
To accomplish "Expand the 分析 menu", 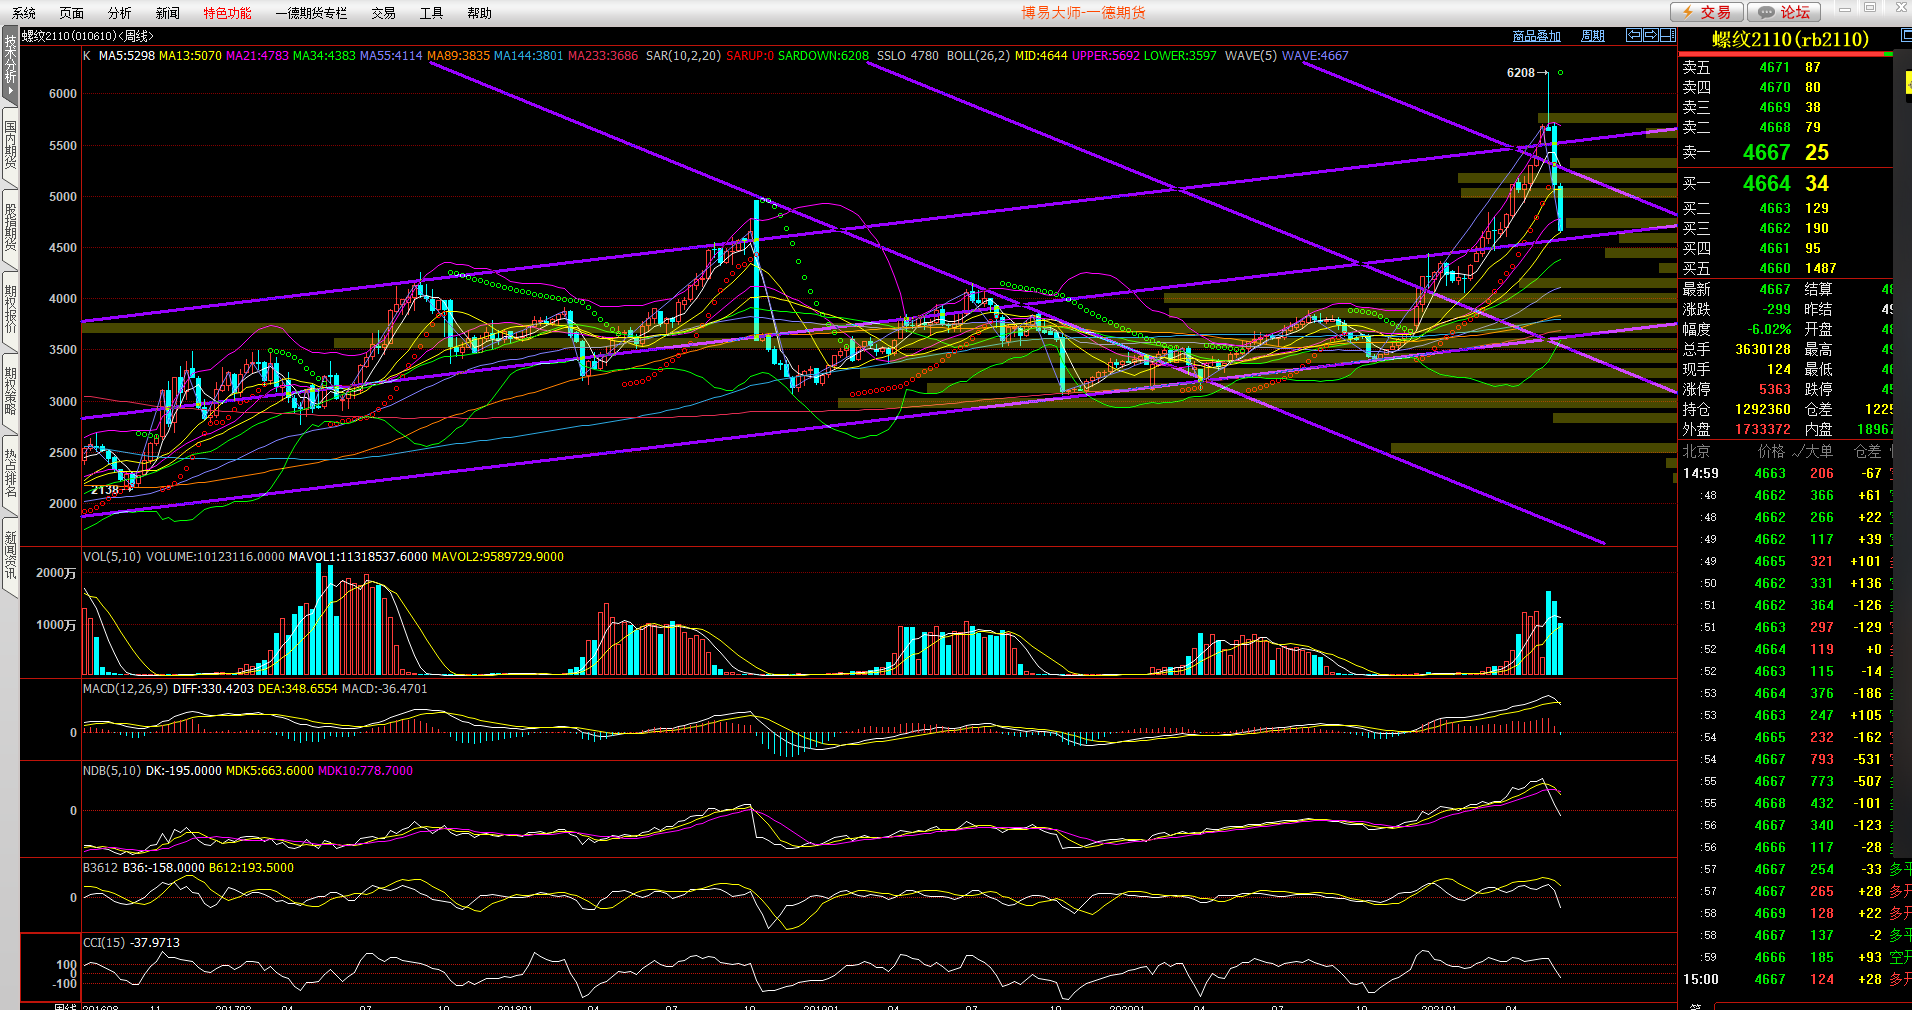I will click(x=119, y=13).
